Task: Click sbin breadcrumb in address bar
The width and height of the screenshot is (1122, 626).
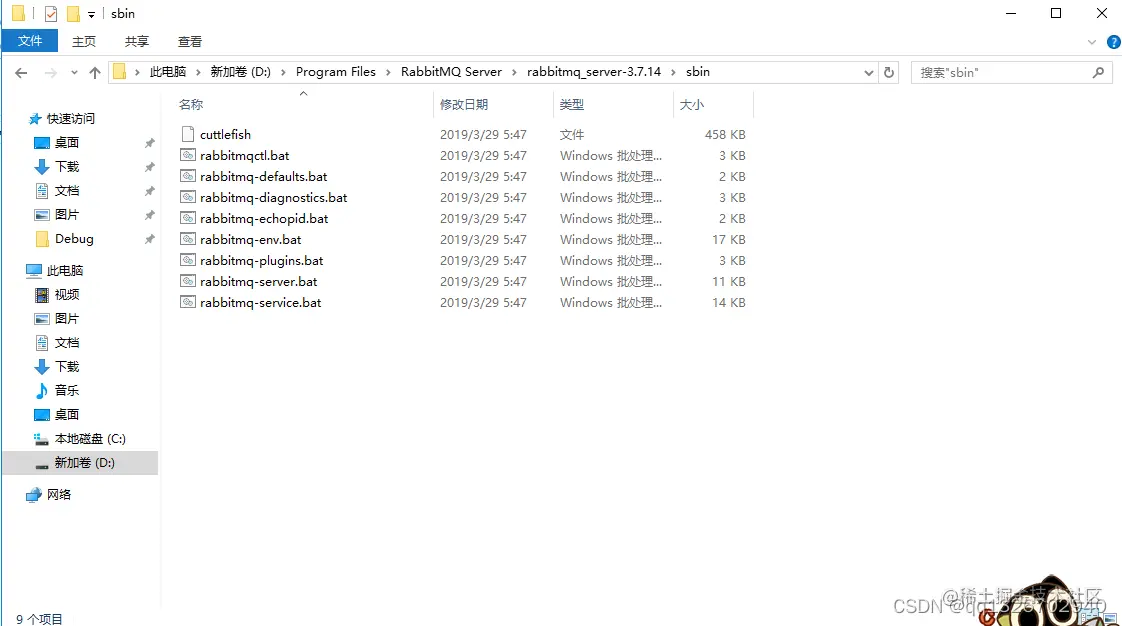Action: click(698, 72)
